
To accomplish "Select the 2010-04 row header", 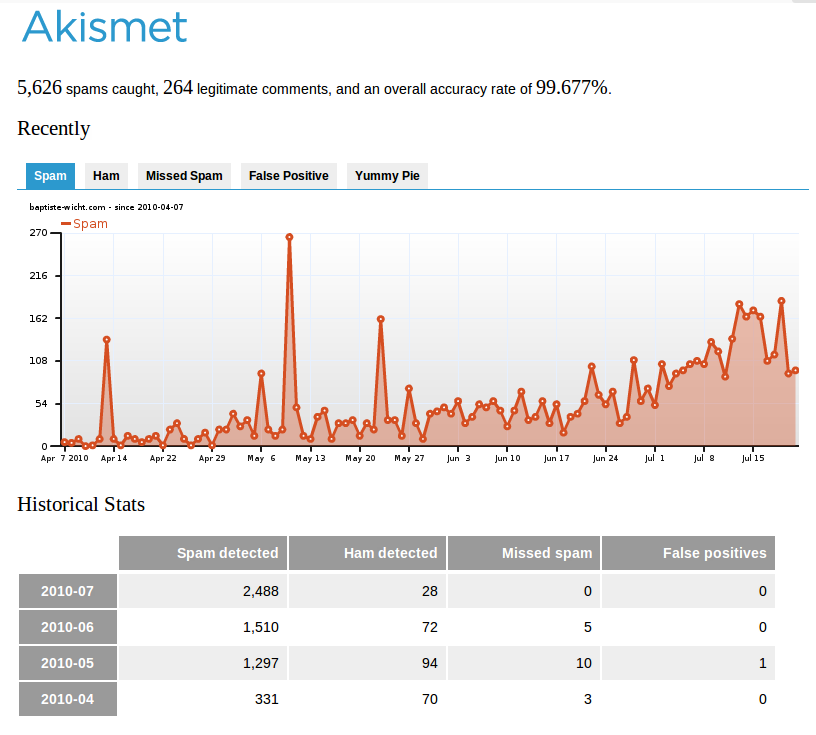I will (x=68, y=699).
